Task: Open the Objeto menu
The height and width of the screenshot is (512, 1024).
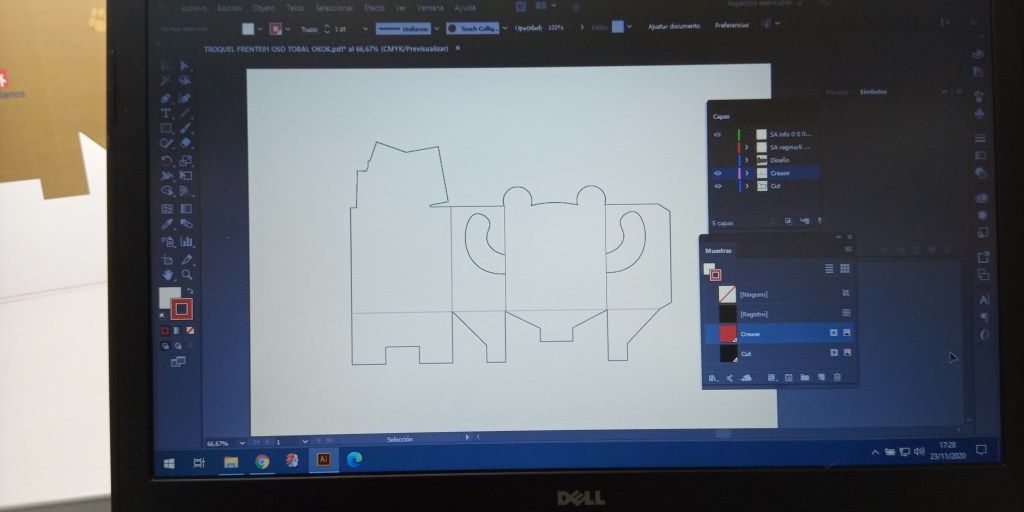Action: point(265,8)
